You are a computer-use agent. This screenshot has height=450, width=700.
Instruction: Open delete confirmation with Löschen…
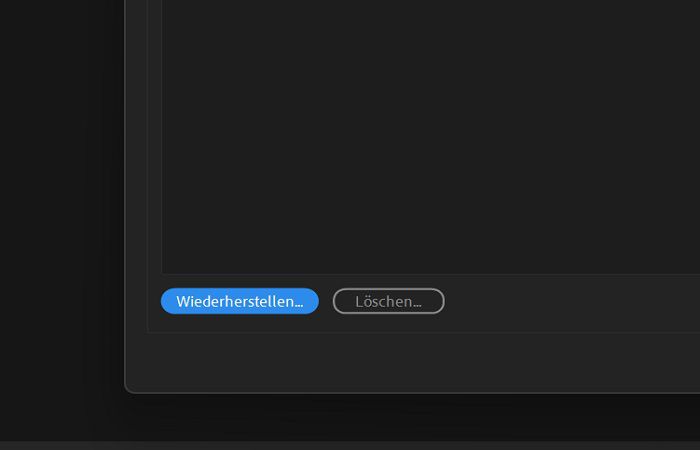388,301
